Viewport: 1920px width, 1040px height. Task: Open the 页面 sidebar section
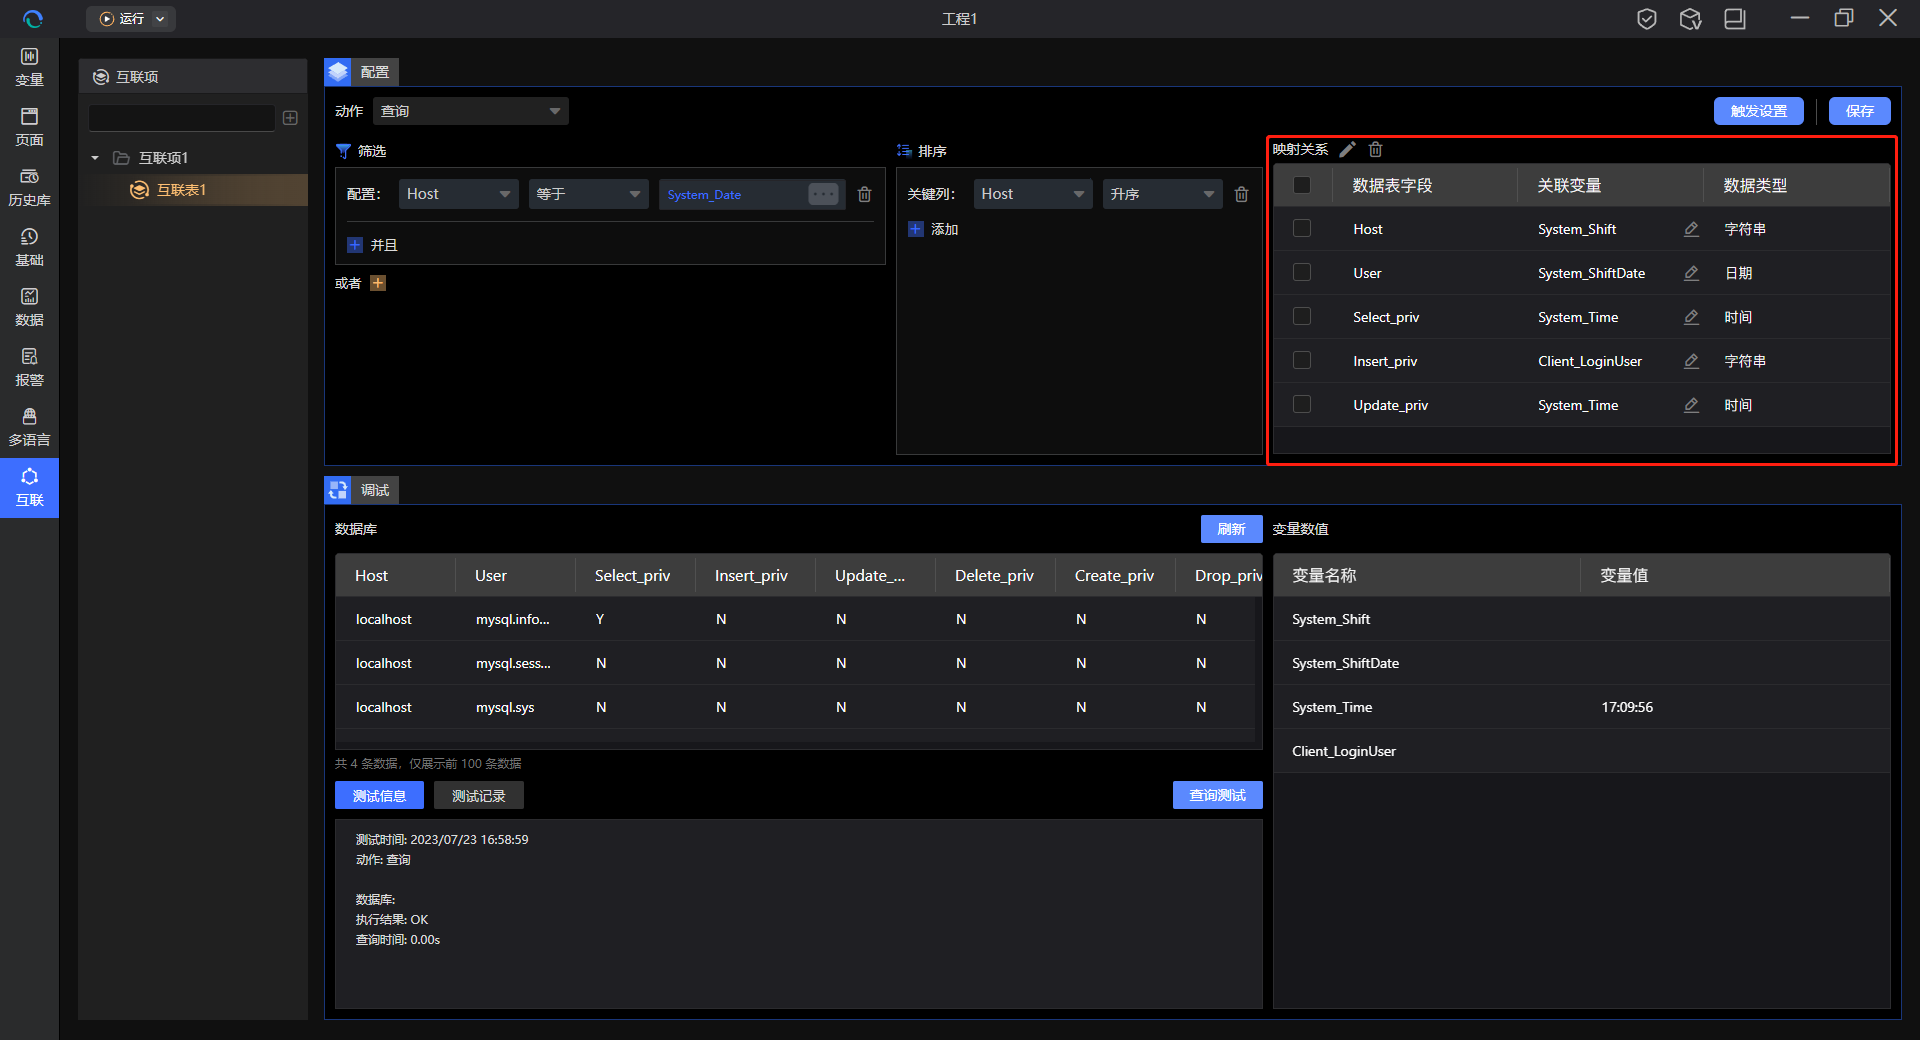(29, 127)
